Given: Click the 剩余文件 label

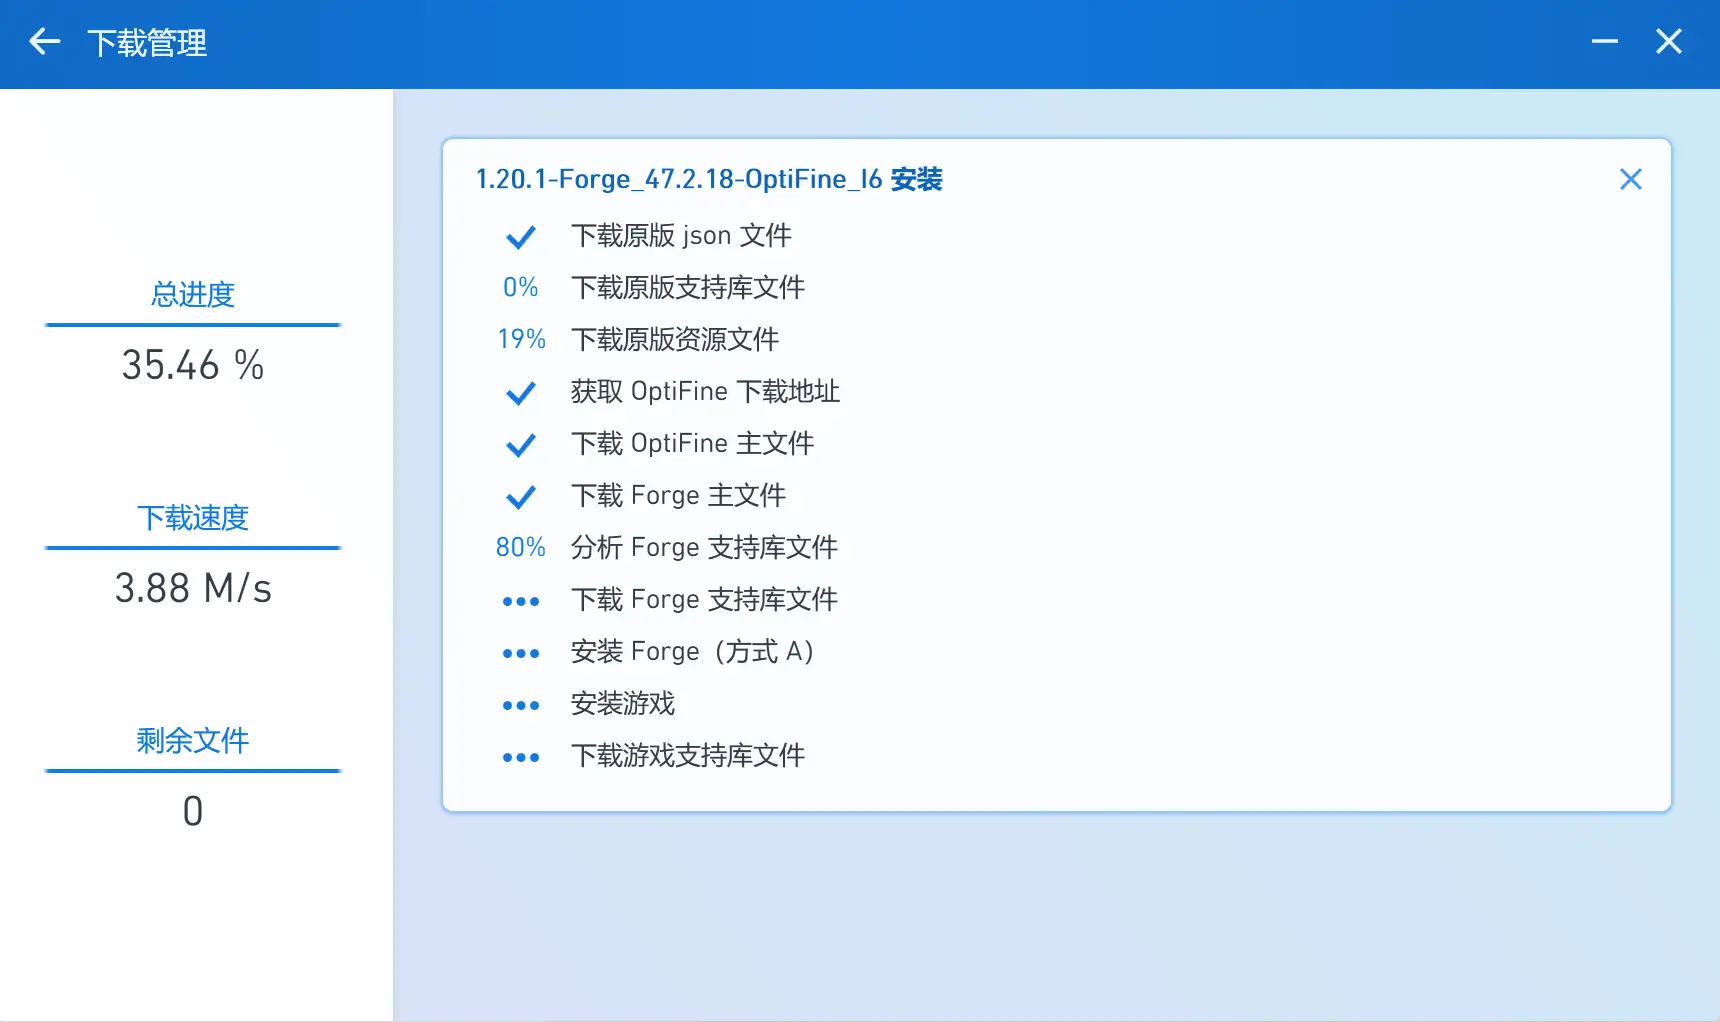Looking at the screenshot, I should (x=193, y=740).
